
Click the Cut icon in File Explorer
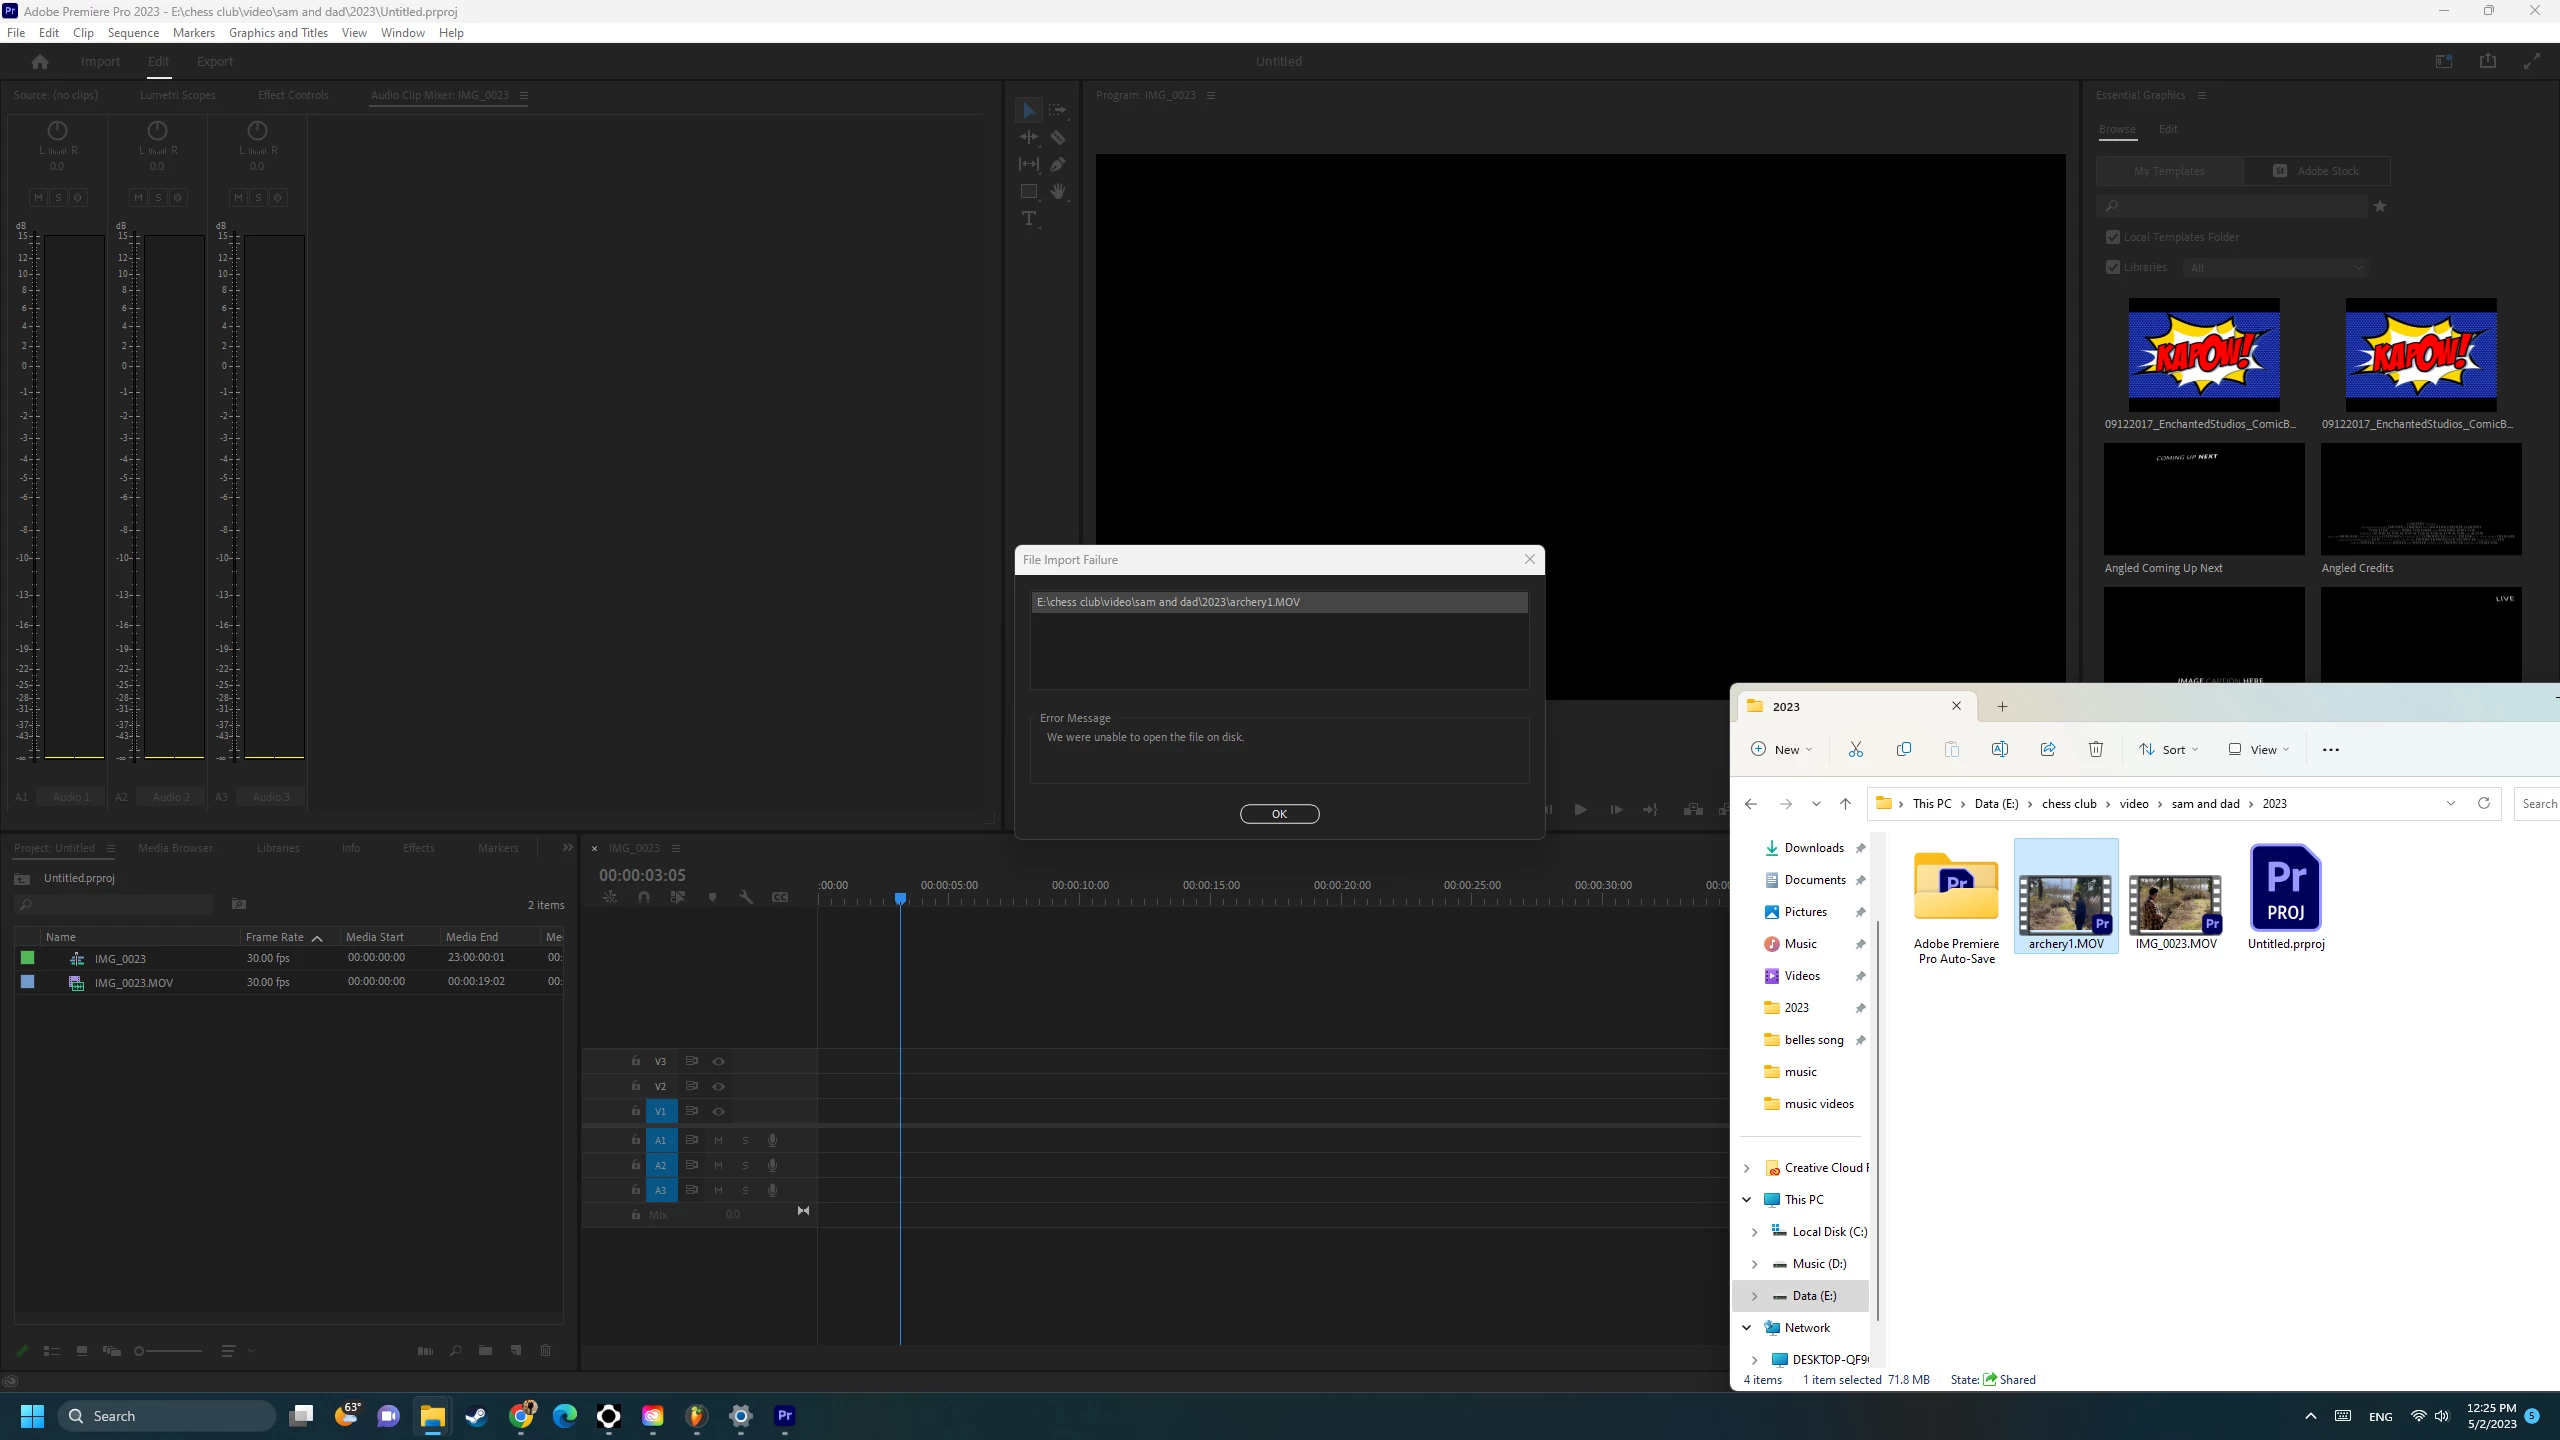1856,750
